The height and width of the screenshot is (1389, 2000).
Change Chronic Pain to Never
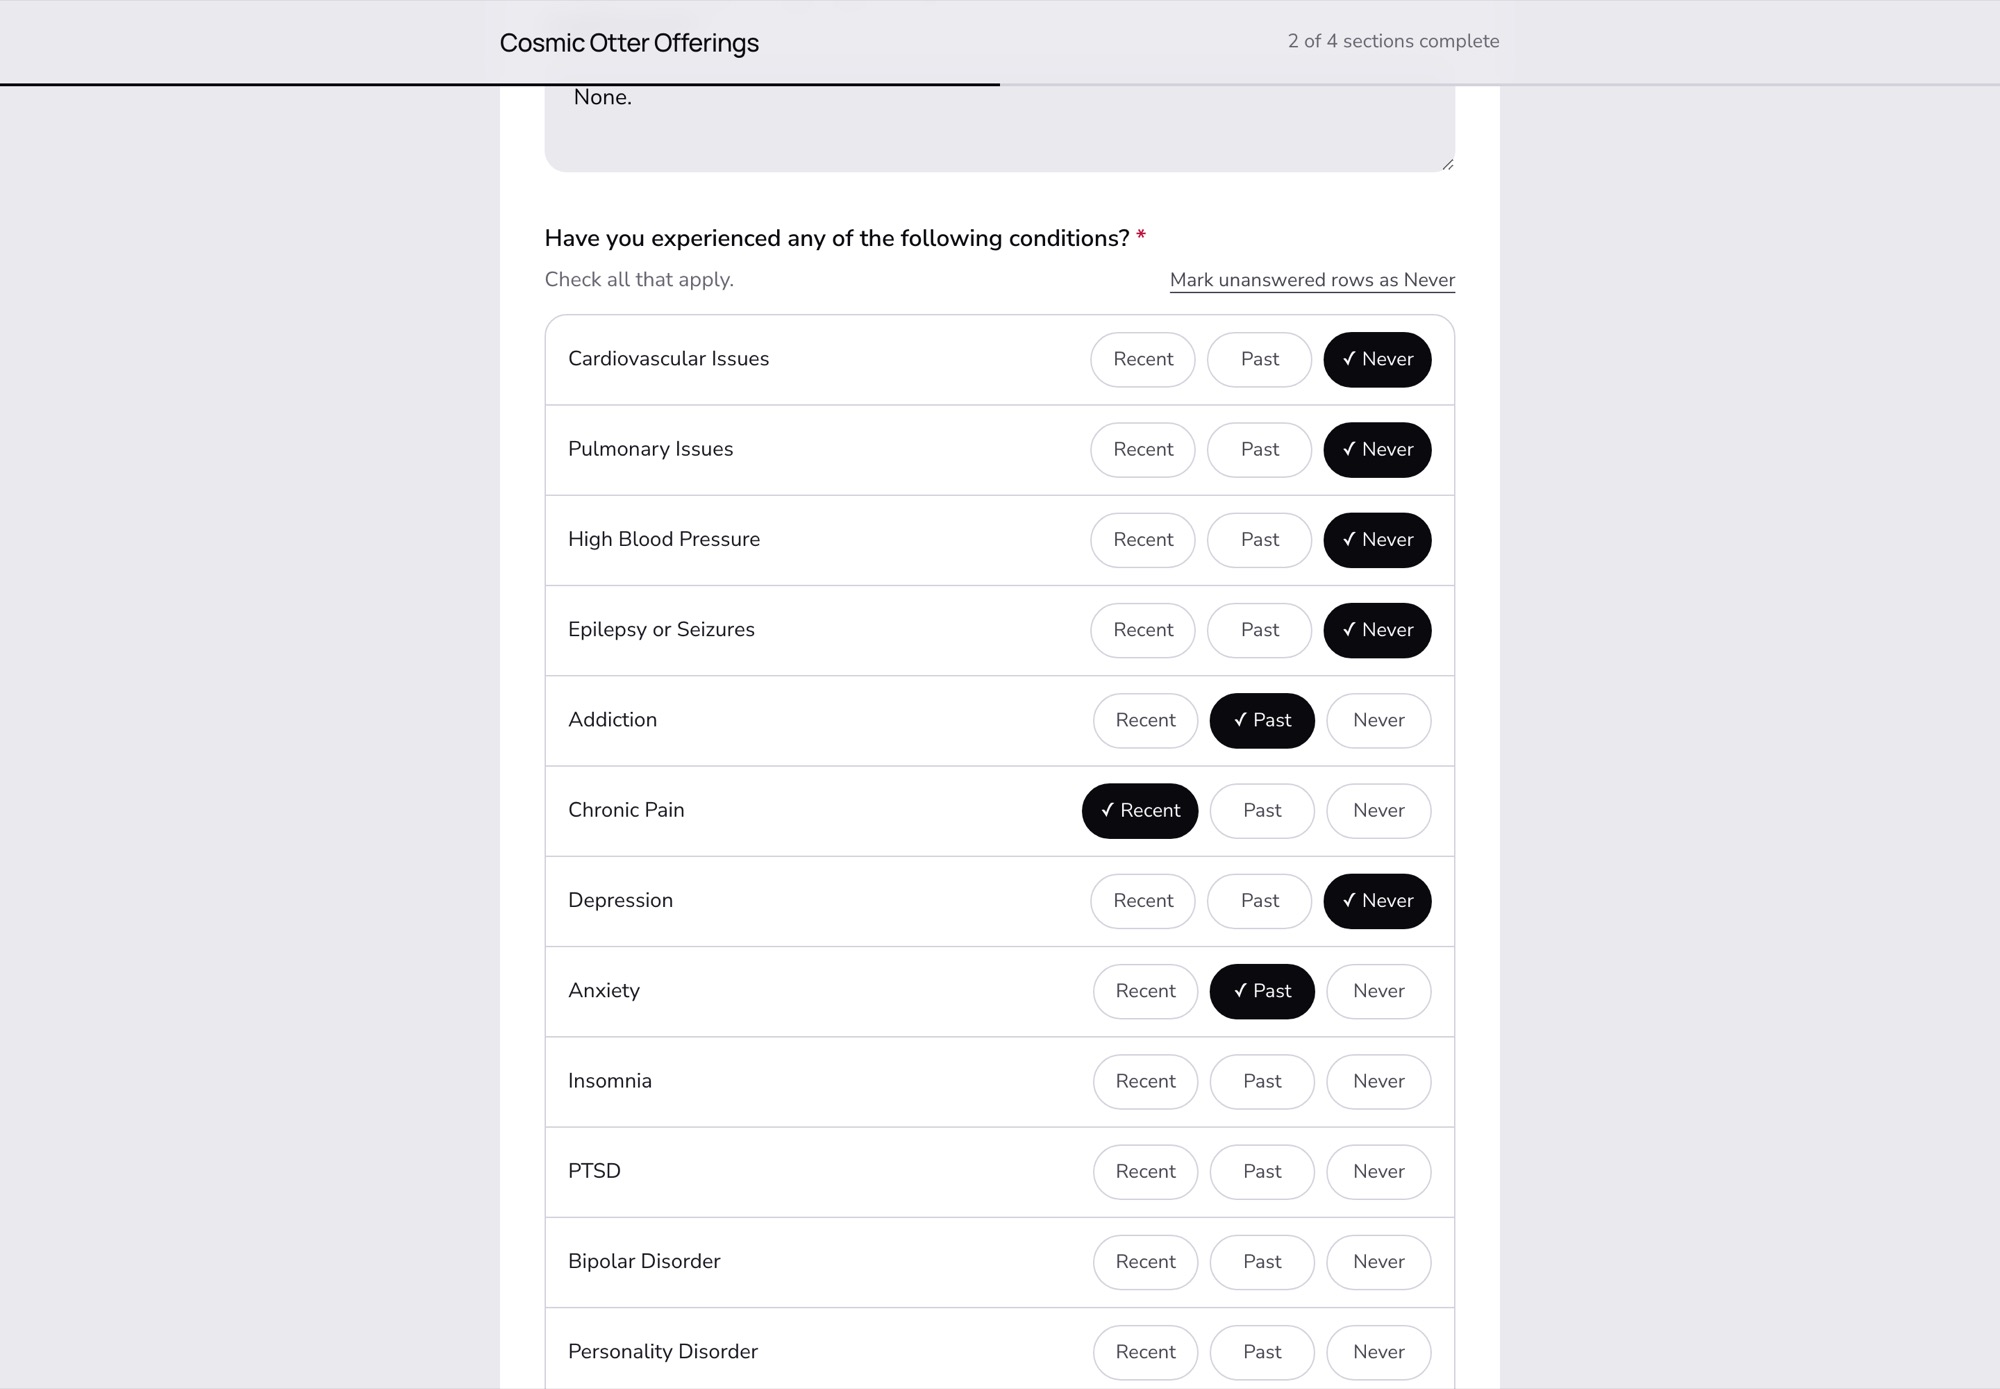pos(1378,810)
